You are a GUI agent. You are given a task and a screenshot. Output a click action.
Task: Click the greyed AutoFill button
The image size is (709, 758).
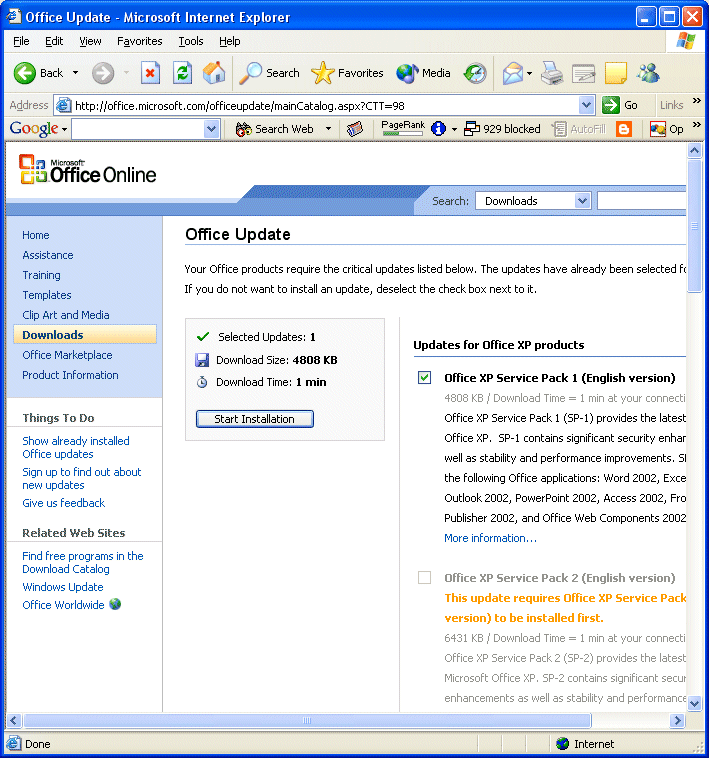(x=579, y=129)
